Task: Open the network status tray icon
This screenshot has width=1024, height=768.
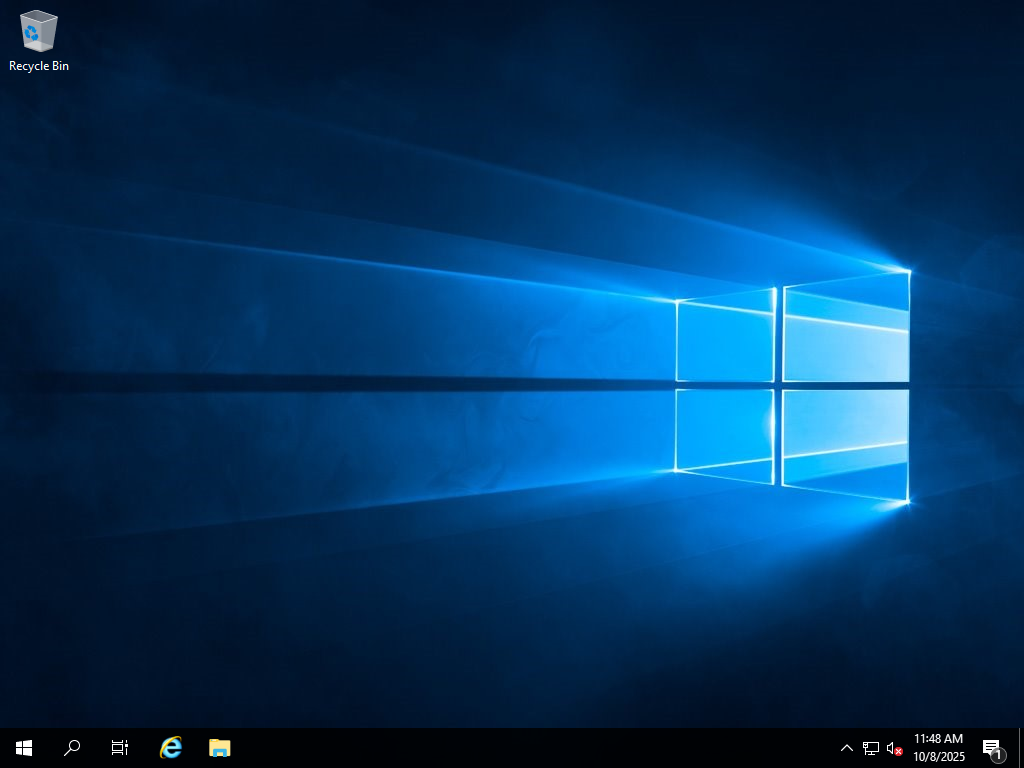Action: click(x=871, y=748)
